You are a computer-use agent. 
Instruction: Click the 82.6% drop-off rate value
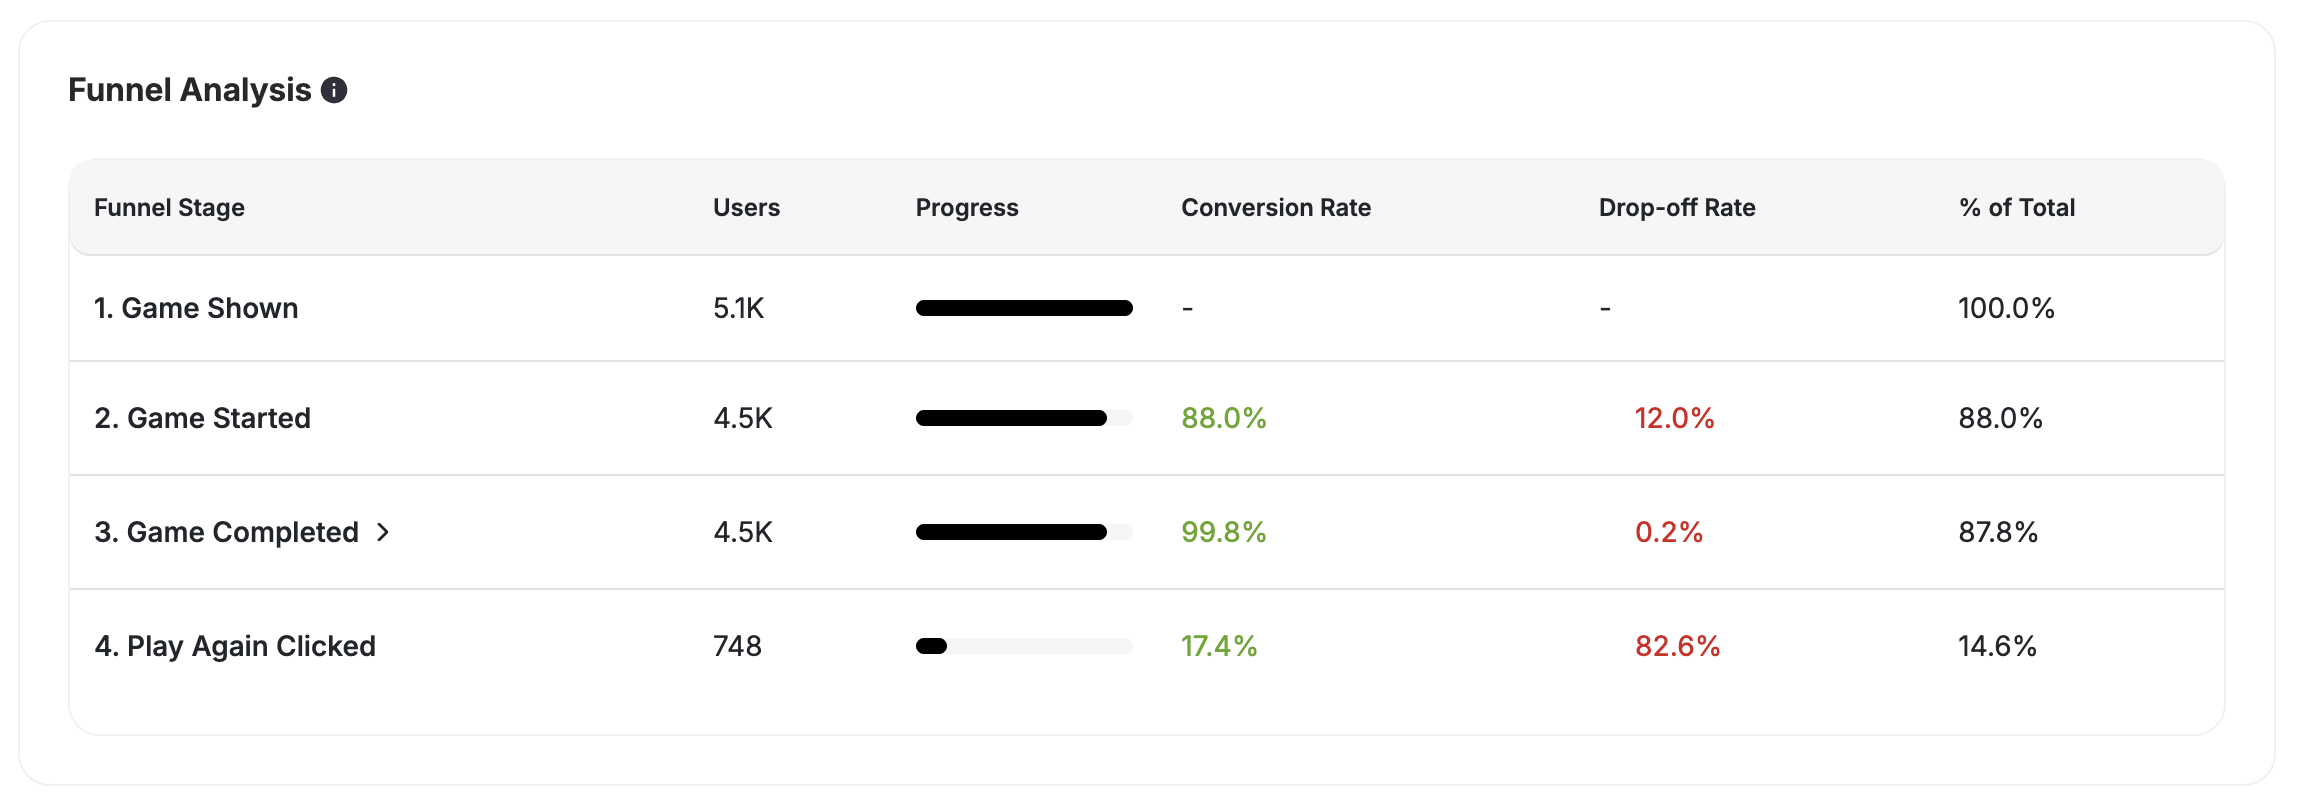tap(1675, 646)
